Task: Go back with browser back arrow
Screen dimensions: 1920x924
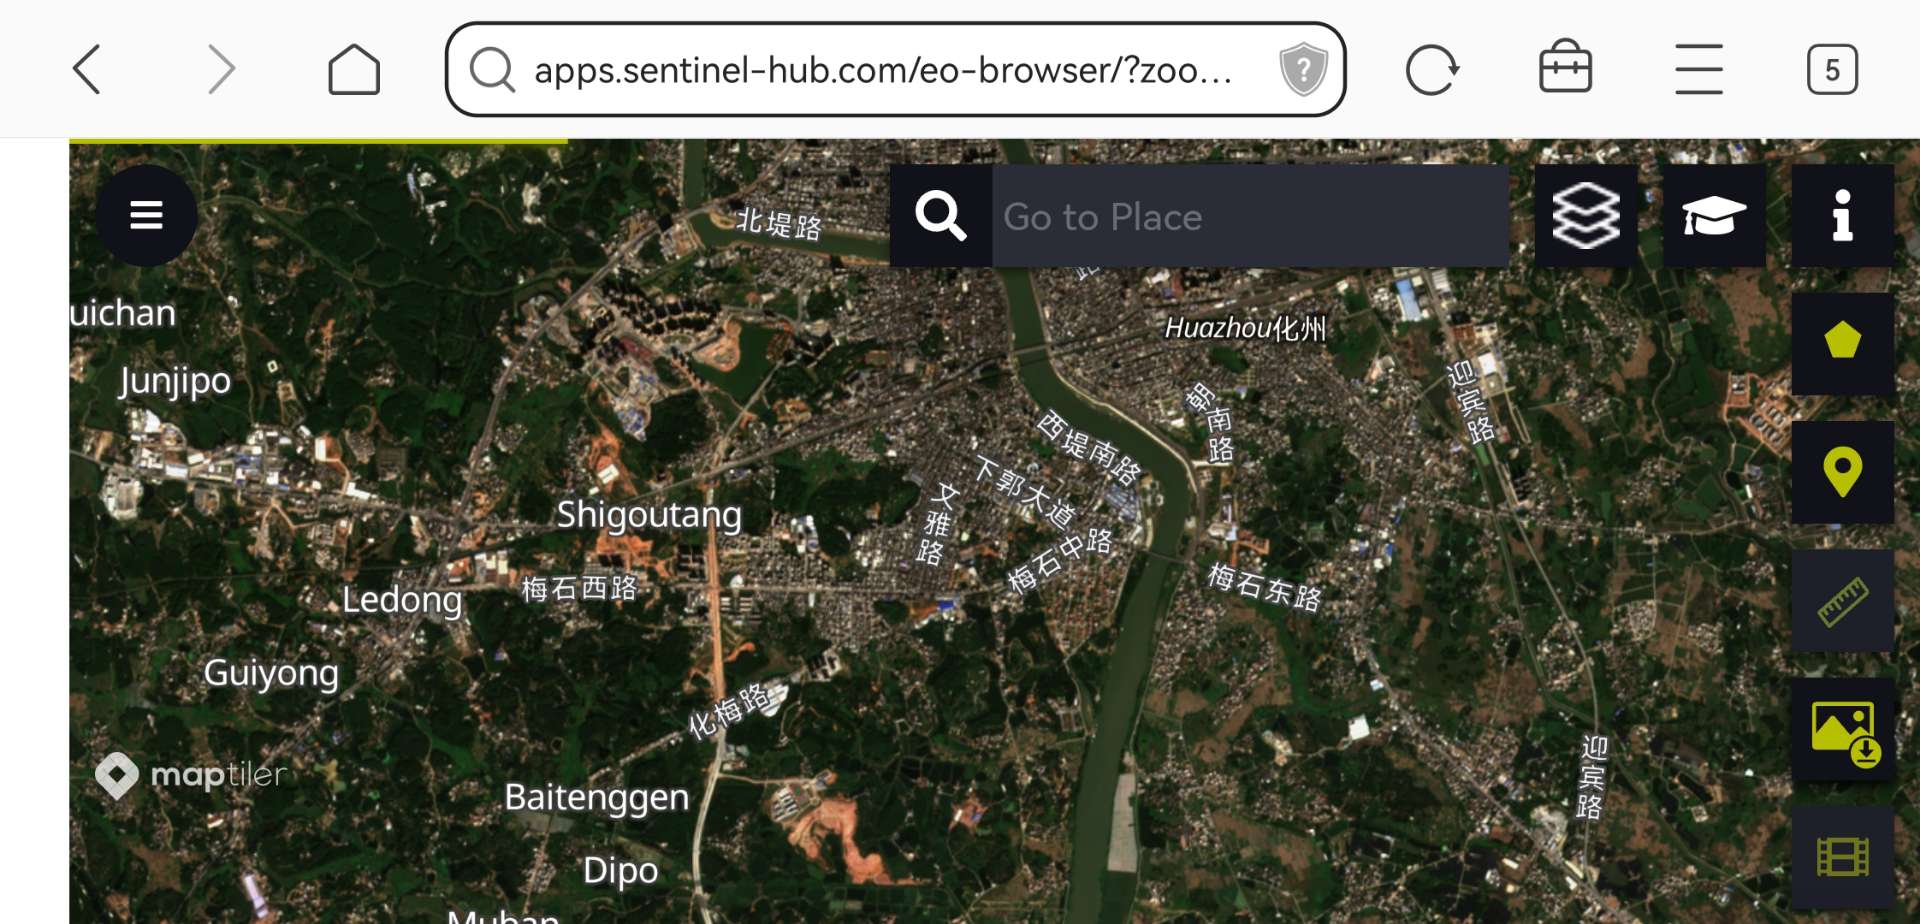Action: [x=87, y=70]
